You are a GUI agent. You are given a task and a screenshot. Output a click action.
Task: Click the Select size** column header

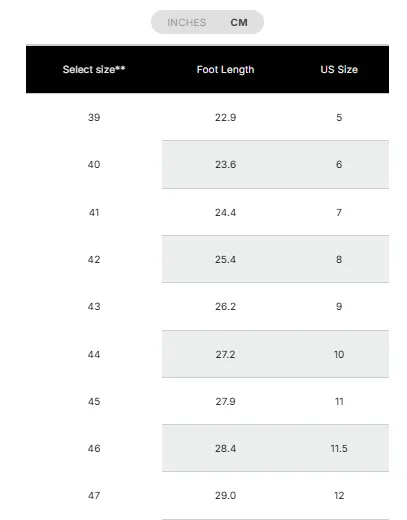94,69
